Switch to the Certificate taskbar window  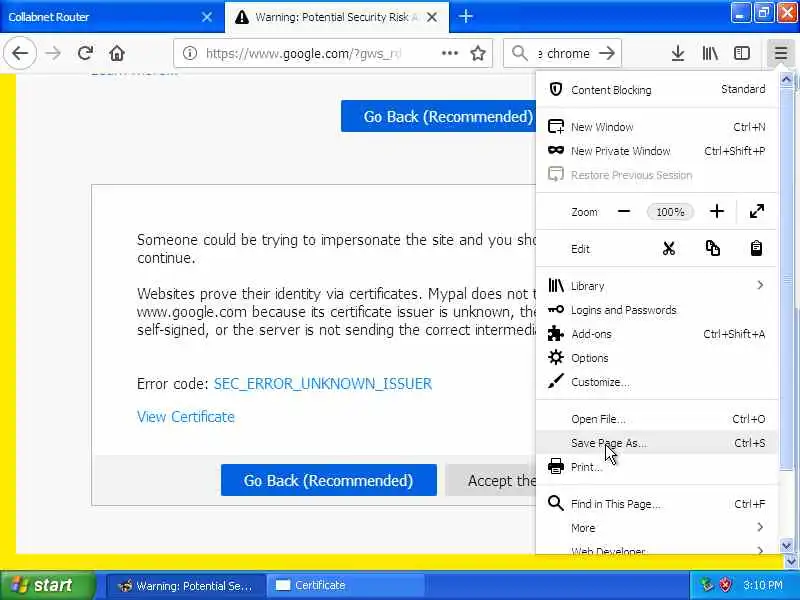pyautogui.click(x=347, y=585)
